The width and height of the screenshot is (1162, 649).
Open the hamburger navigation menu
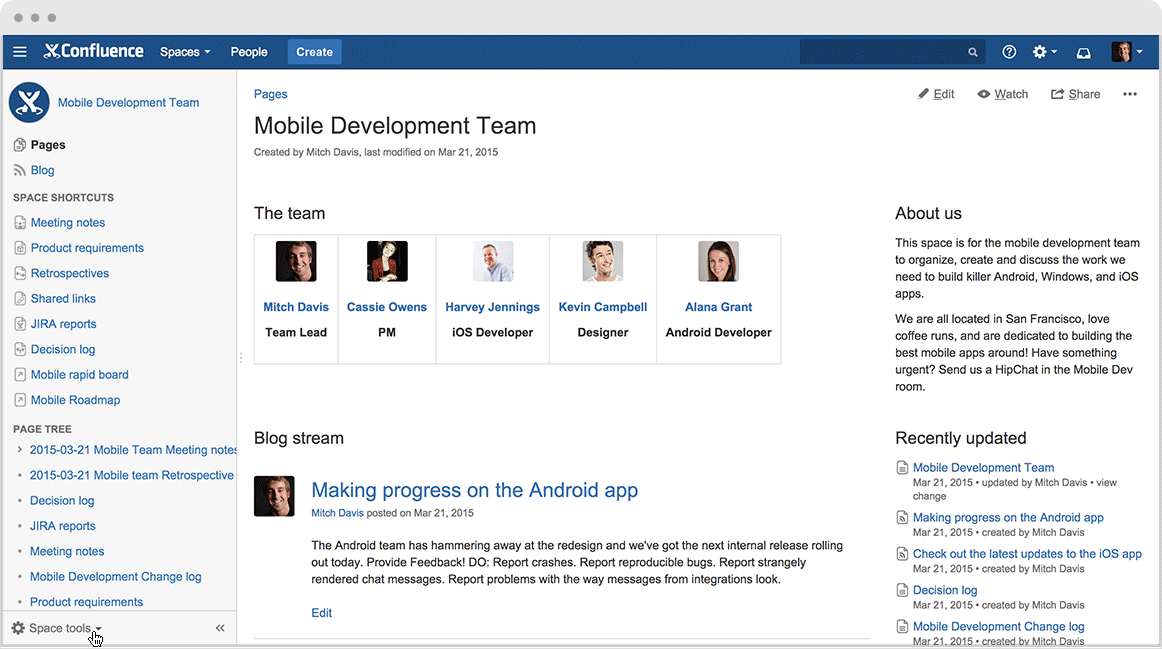(20, 51)
